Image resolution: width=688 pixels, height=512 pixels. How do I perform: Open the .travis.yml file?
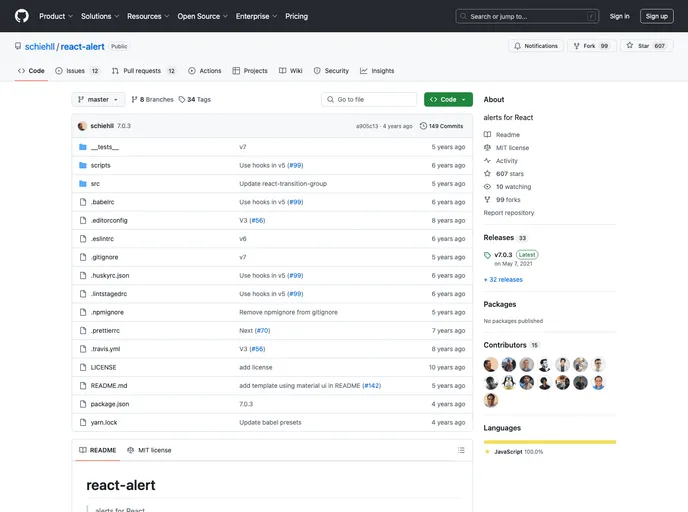(x=105, y=349)
